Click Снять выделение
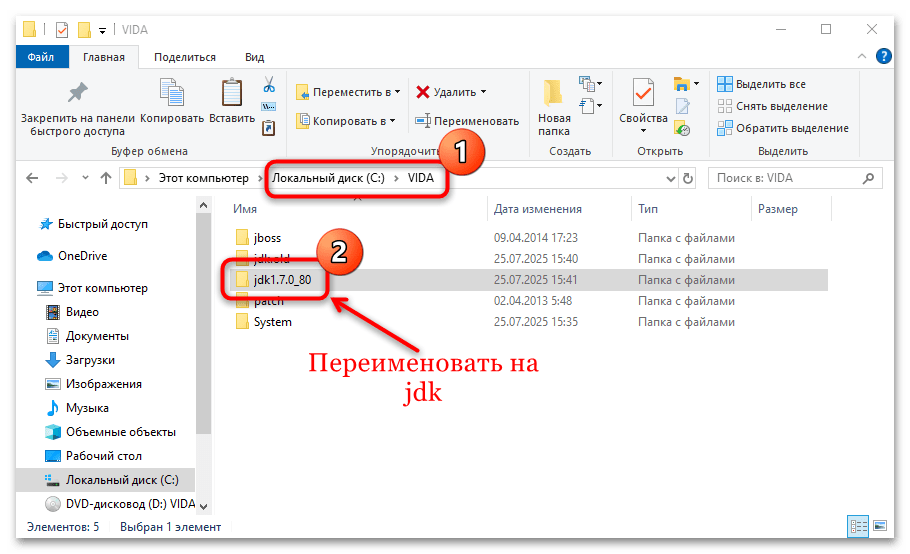Image resolution: width=910 pixels, height=554 pixels. coord(772,106)
